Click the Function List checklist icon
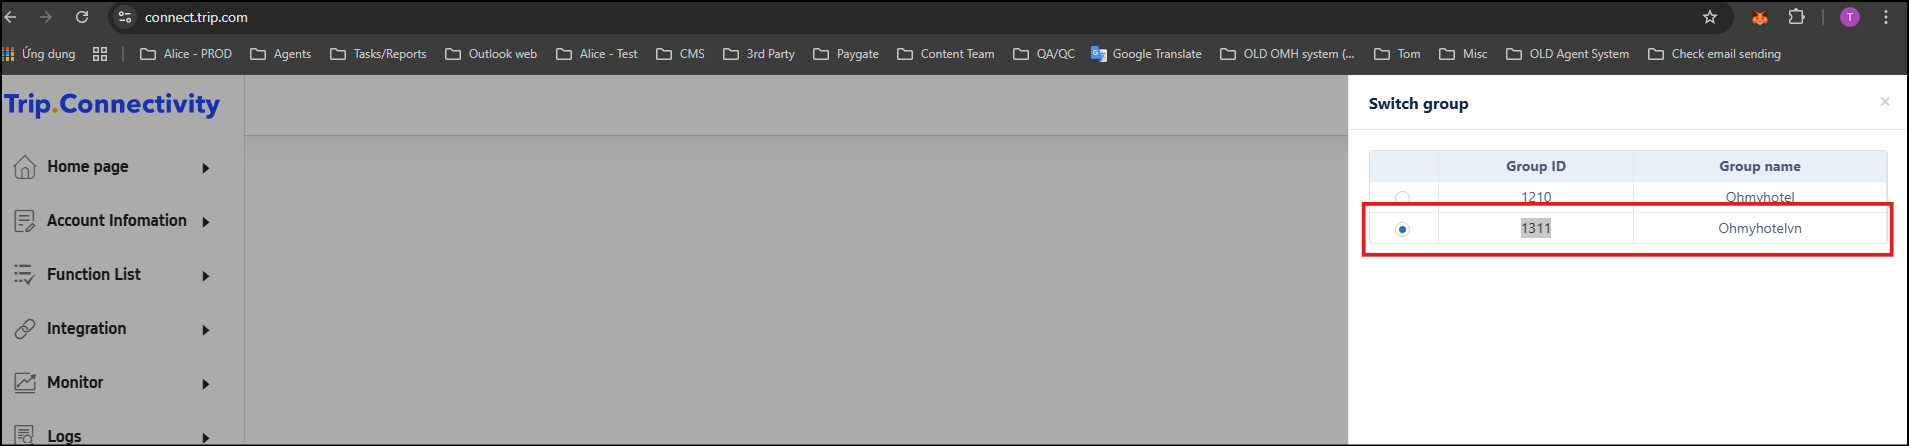The width and height of the screenshot is (1909, 446). click(25, 275)
